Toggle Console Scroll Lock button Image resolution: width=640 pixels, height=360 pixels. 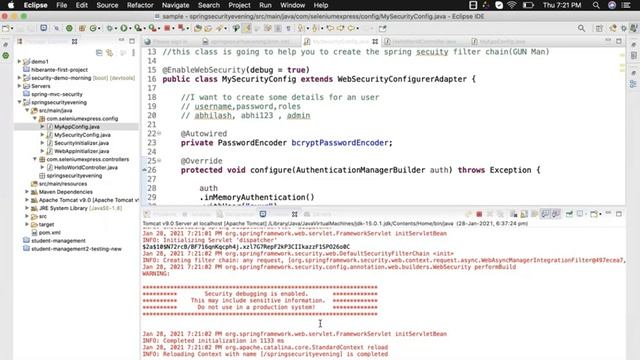coord(524,214)
